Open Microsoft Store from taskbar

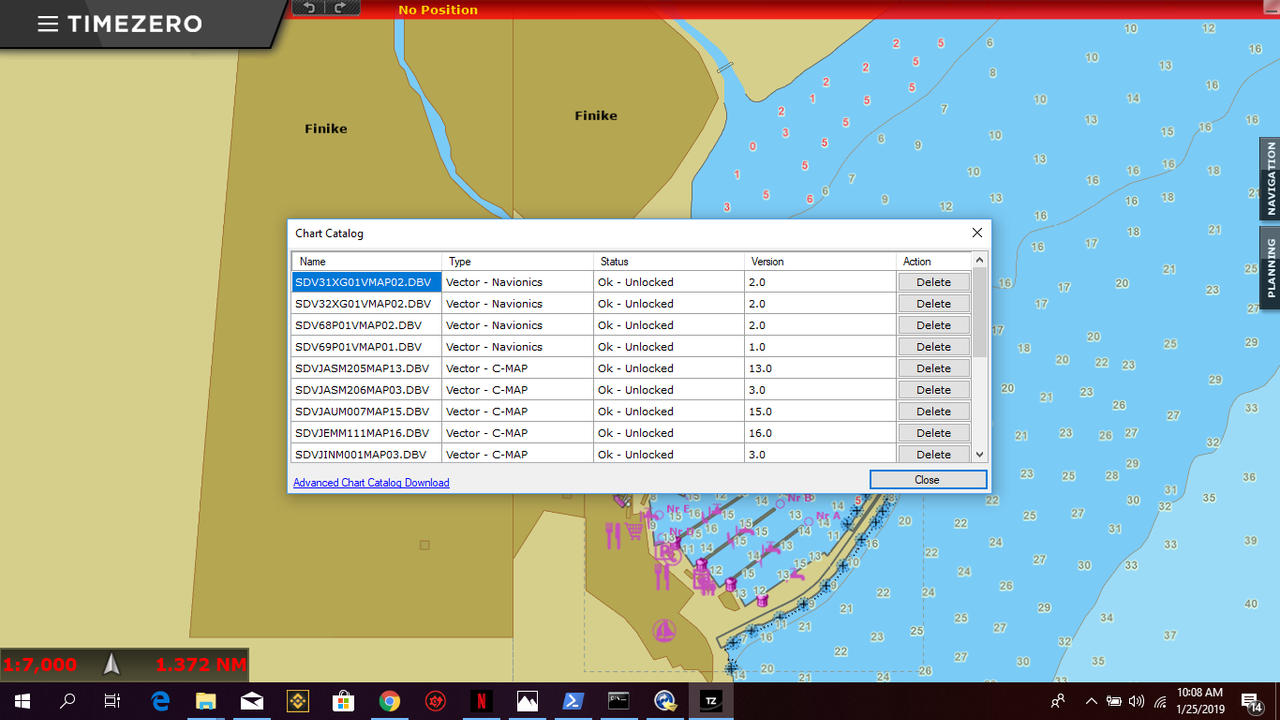coord(343,701)
